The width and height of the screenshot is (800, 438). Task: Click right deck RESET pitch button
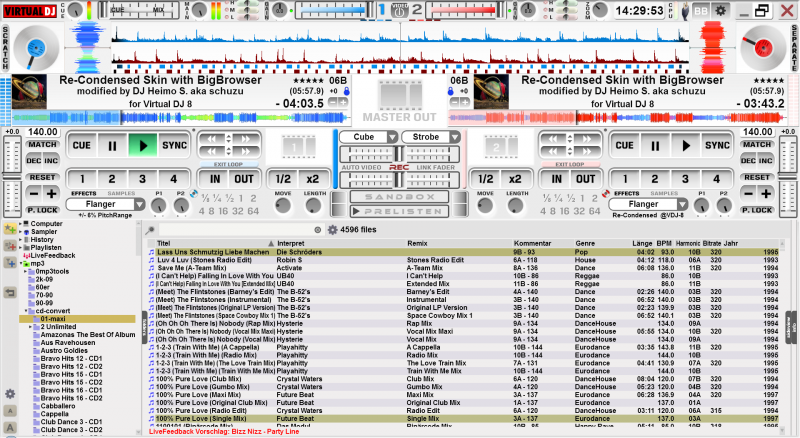(x=757, y=178)
